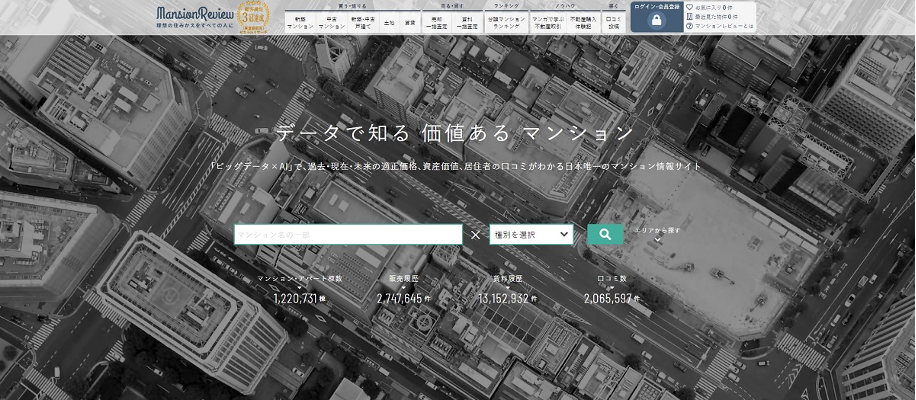
Task: Open recently viewed properties icon
Action: tap(689, 18)
